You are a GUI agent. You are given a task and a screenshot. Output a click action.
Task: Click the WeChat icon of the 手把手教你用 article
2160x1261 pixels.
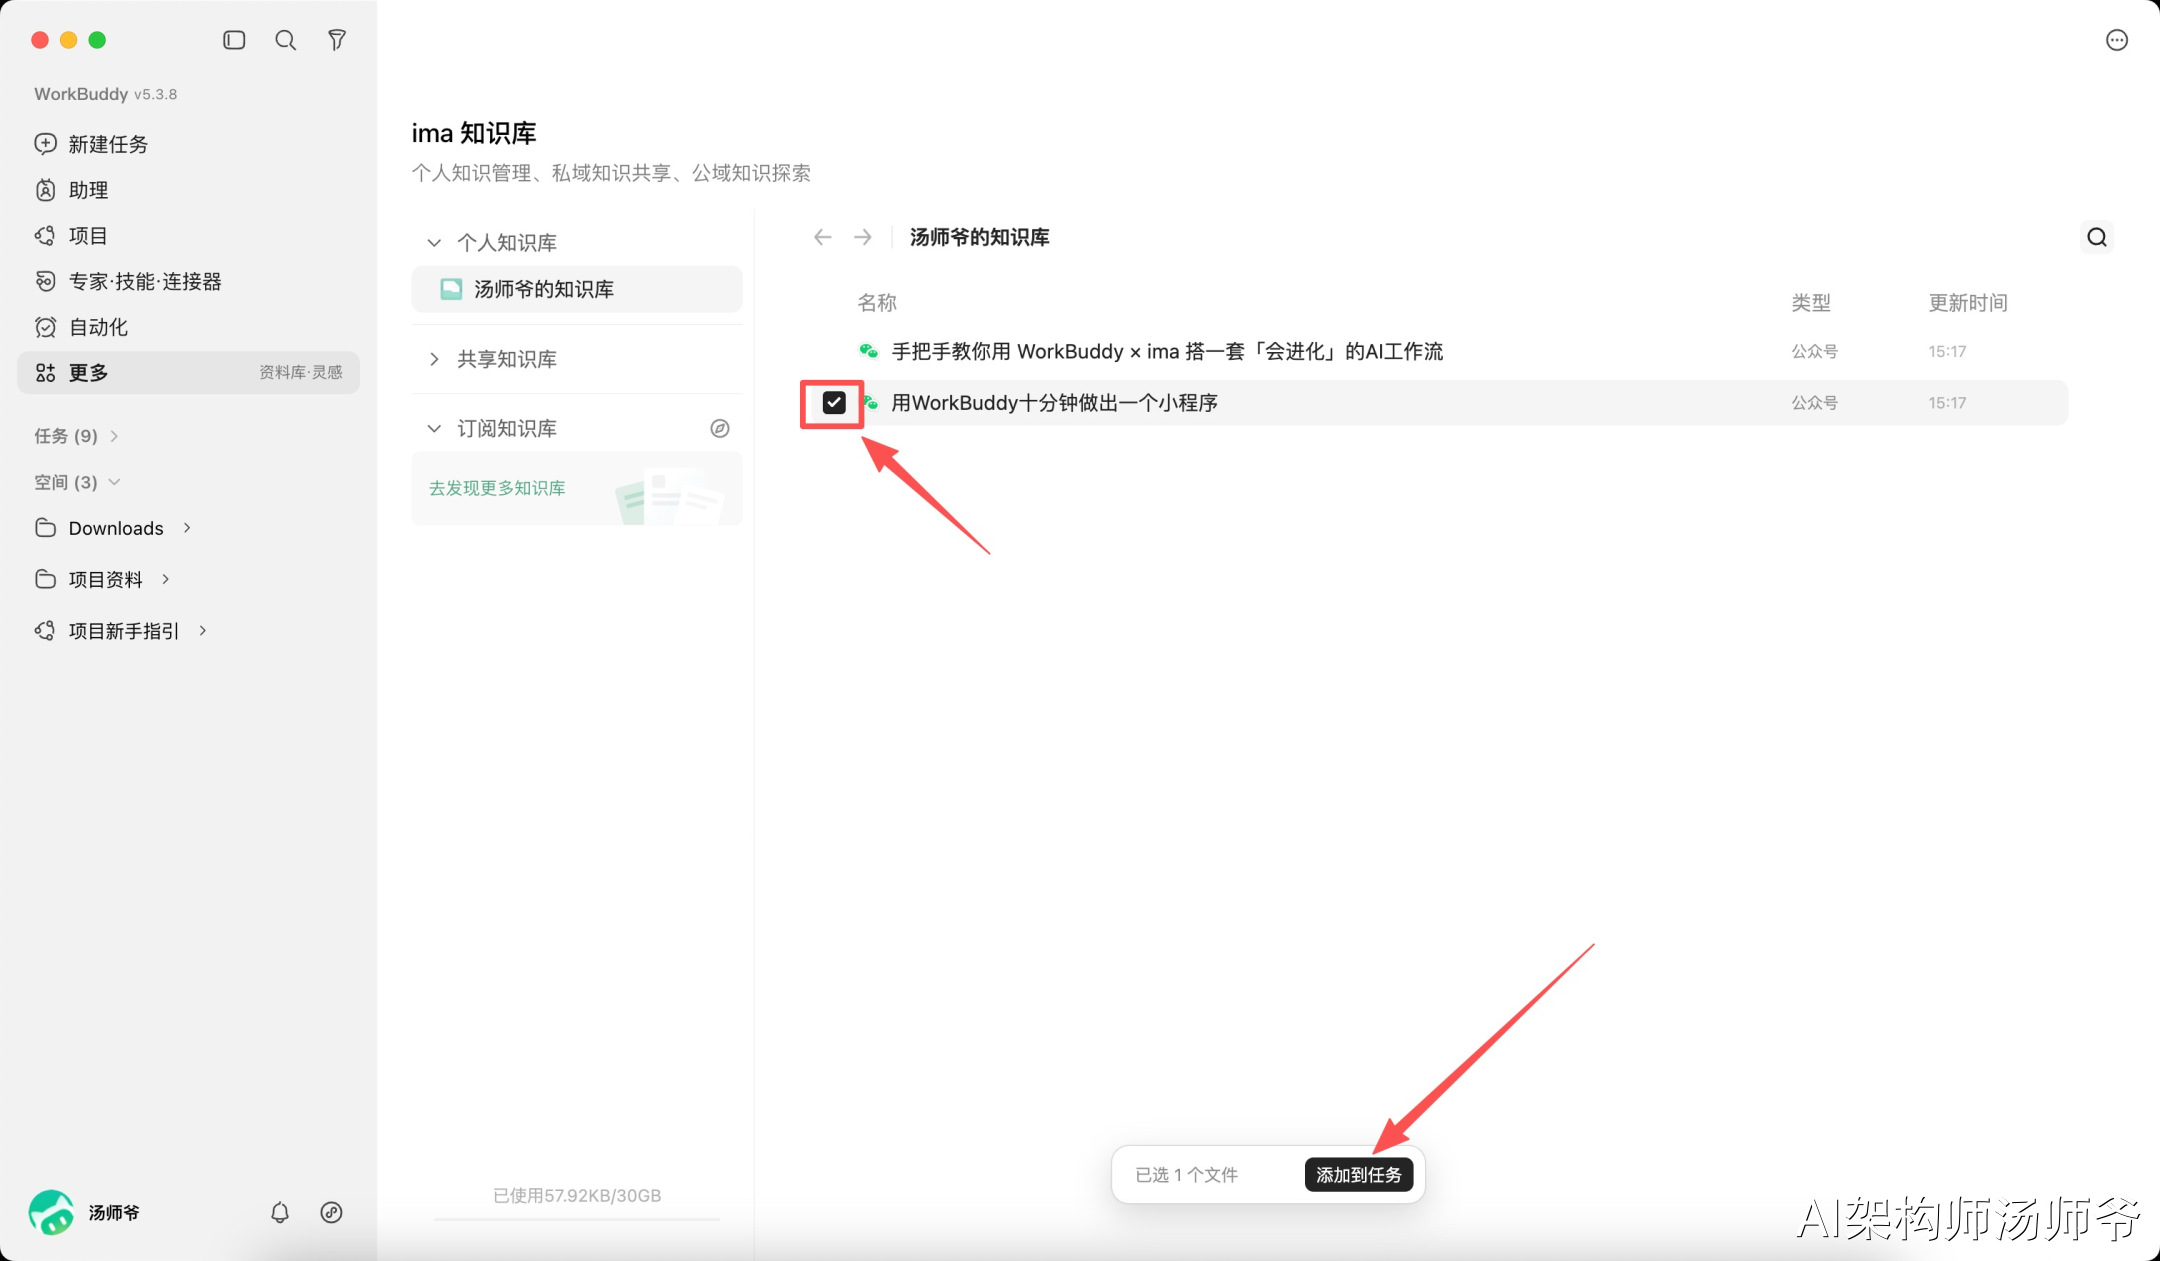869,351
